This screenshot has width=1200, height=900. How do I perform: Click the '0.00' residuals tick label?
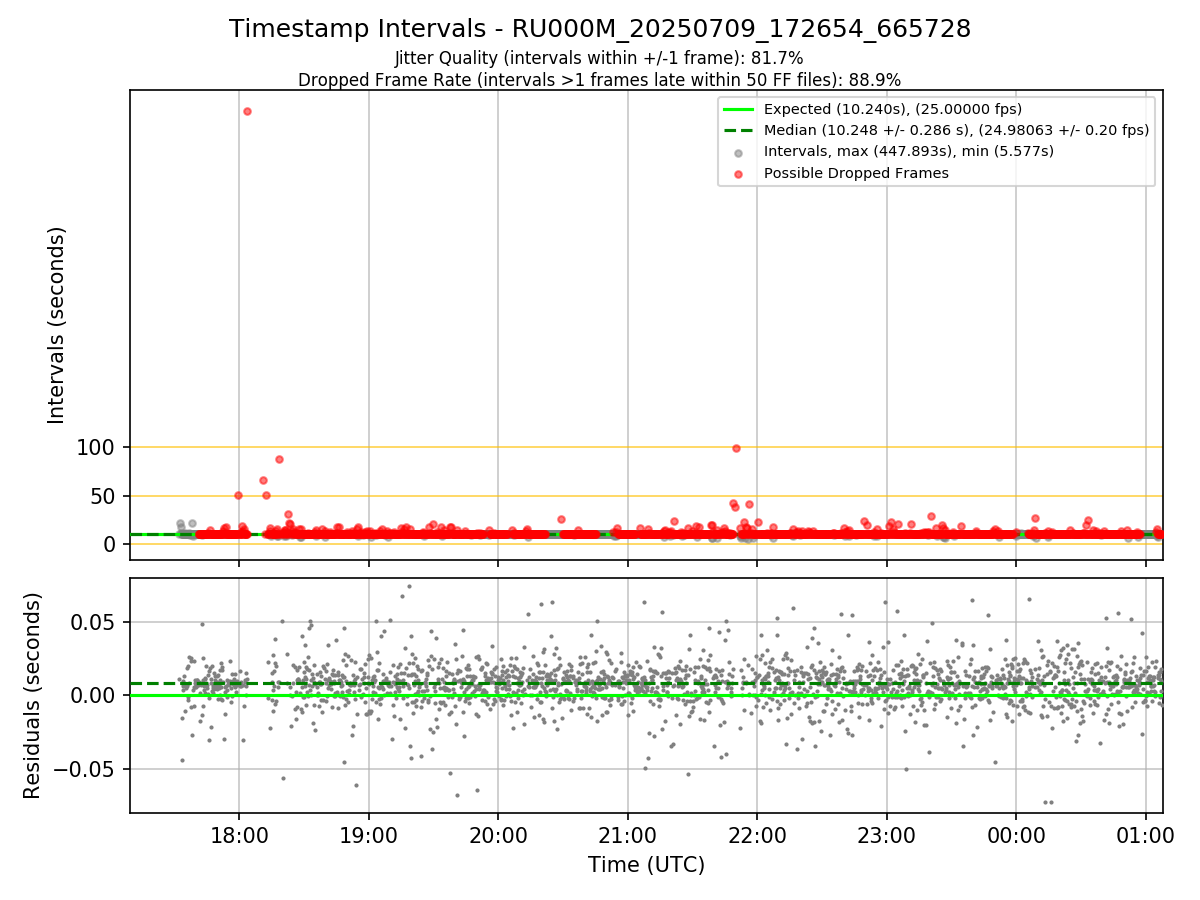[92, 696]
